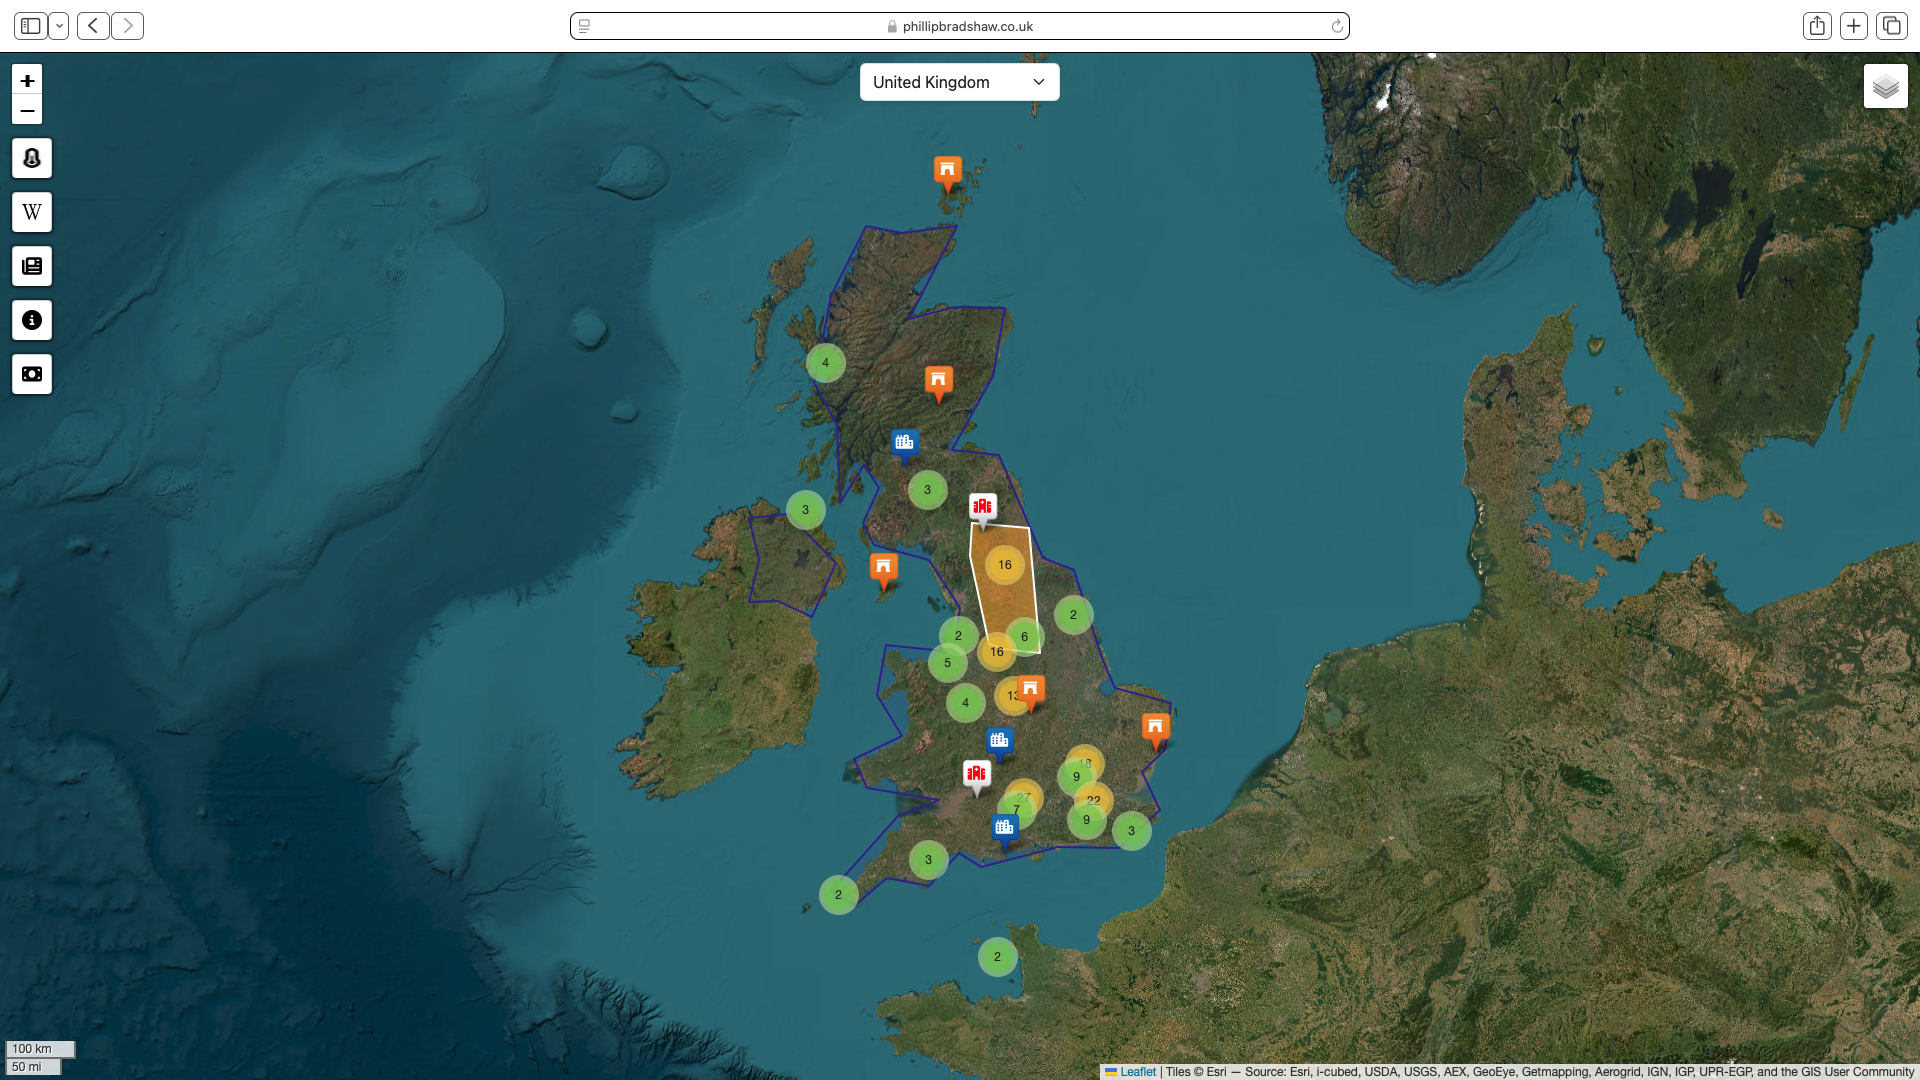Open the Safari share button
1920x1080 pixels.
(1817, 26)
